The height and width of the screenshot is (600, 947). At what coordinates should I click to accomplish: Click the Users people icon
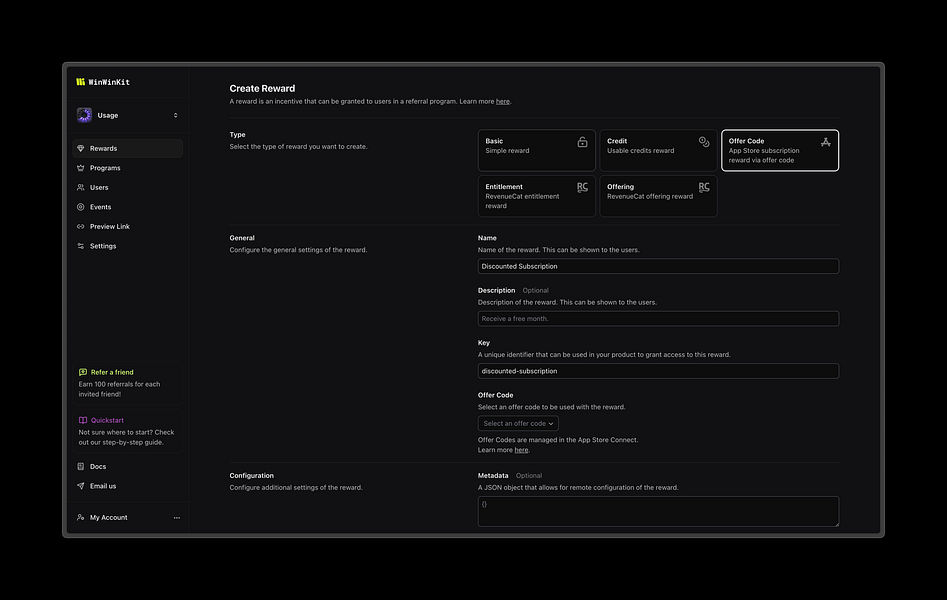click(81, 187)
